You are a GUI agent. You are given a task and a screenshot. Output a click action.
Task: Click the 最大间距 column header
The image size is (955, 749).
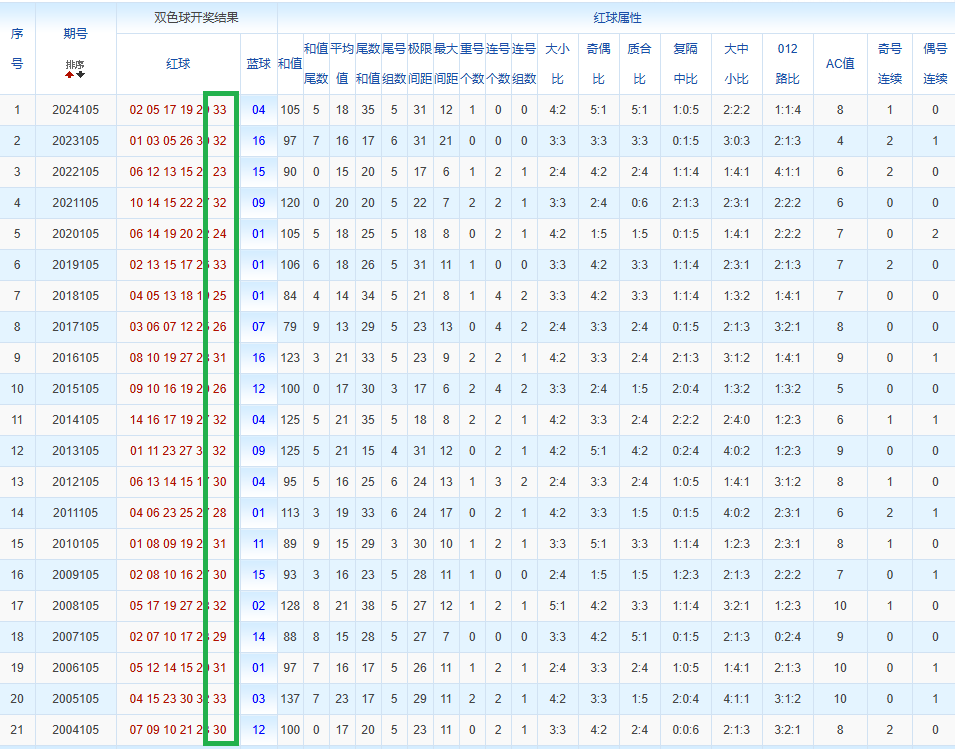point(446,63)
